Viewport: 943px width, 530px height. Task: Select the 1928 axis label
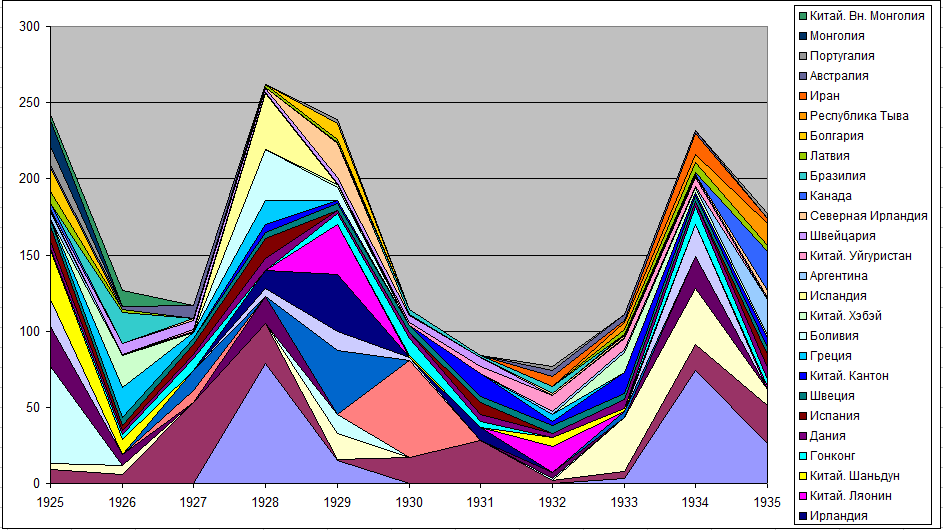pyautogui.click(x=265, y=502)
